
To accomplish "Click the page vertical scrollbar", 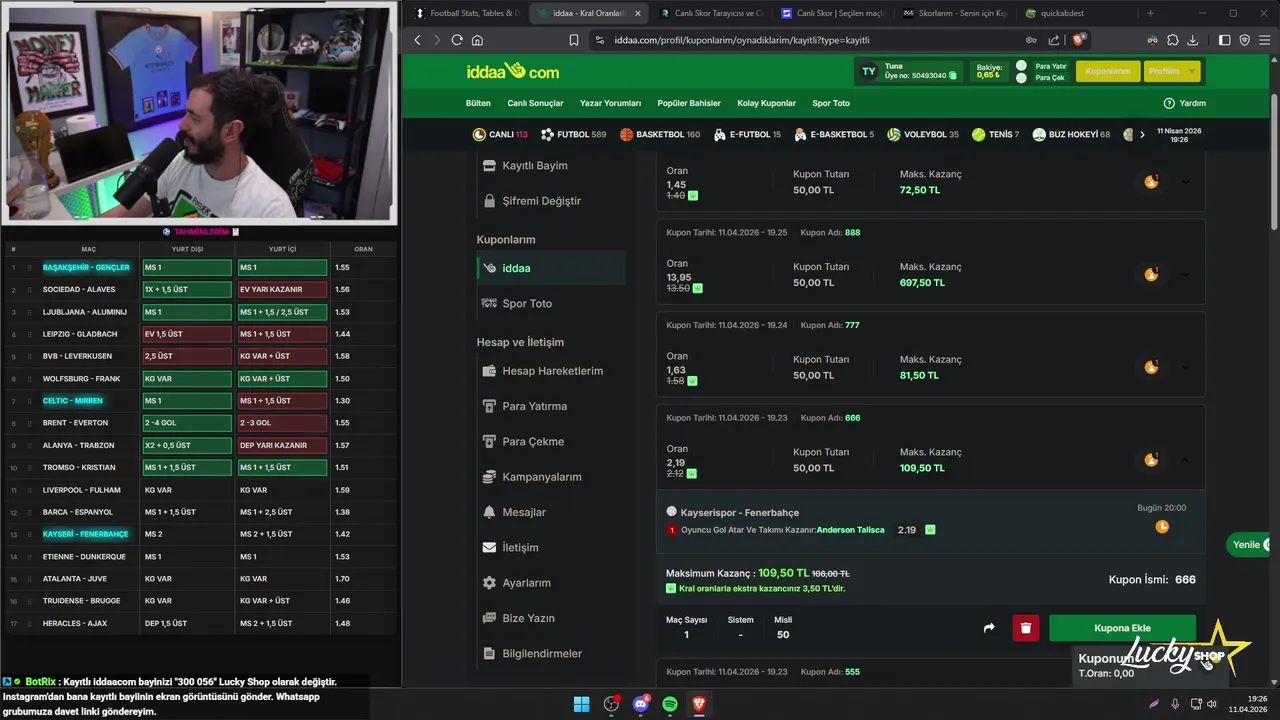I will click(x=1274, y=164).
